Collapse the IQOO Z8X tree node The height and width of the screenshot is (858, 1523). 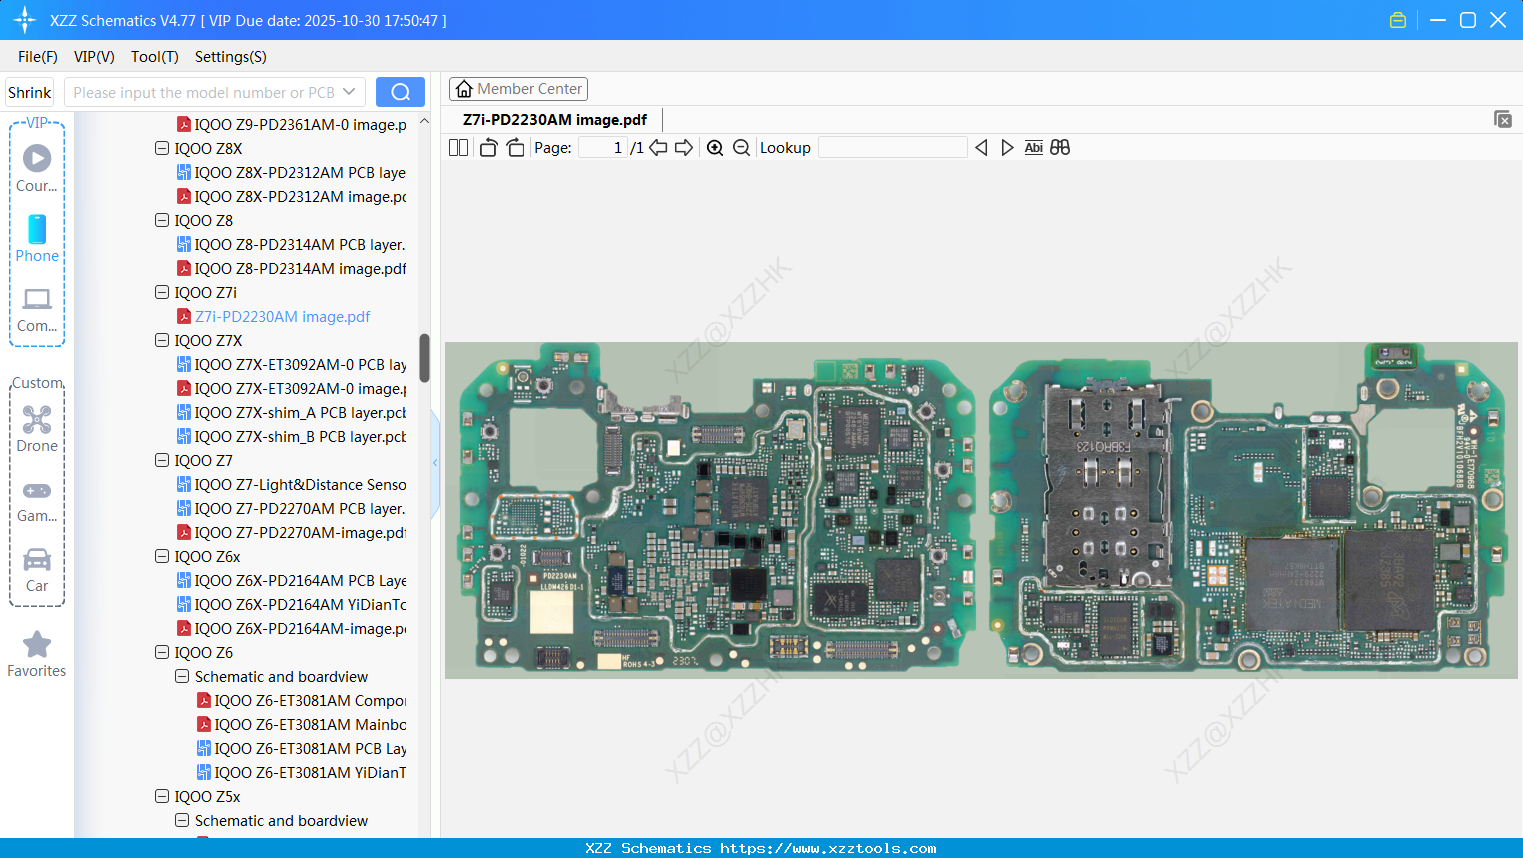click(162, 149)
